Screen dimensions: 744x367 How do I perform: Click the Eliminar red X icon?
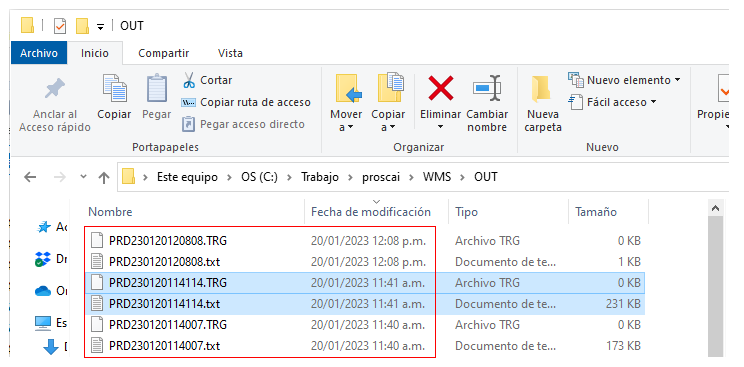coord(440,89)
